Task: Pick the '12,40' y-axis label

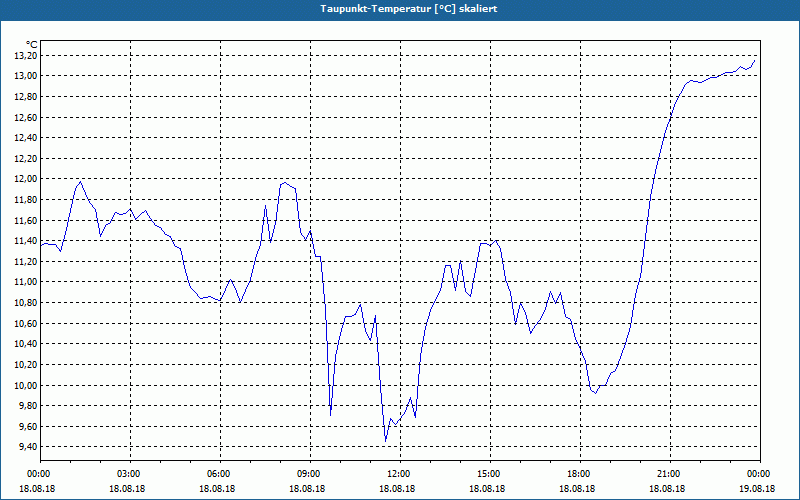Action: [26, 138]
